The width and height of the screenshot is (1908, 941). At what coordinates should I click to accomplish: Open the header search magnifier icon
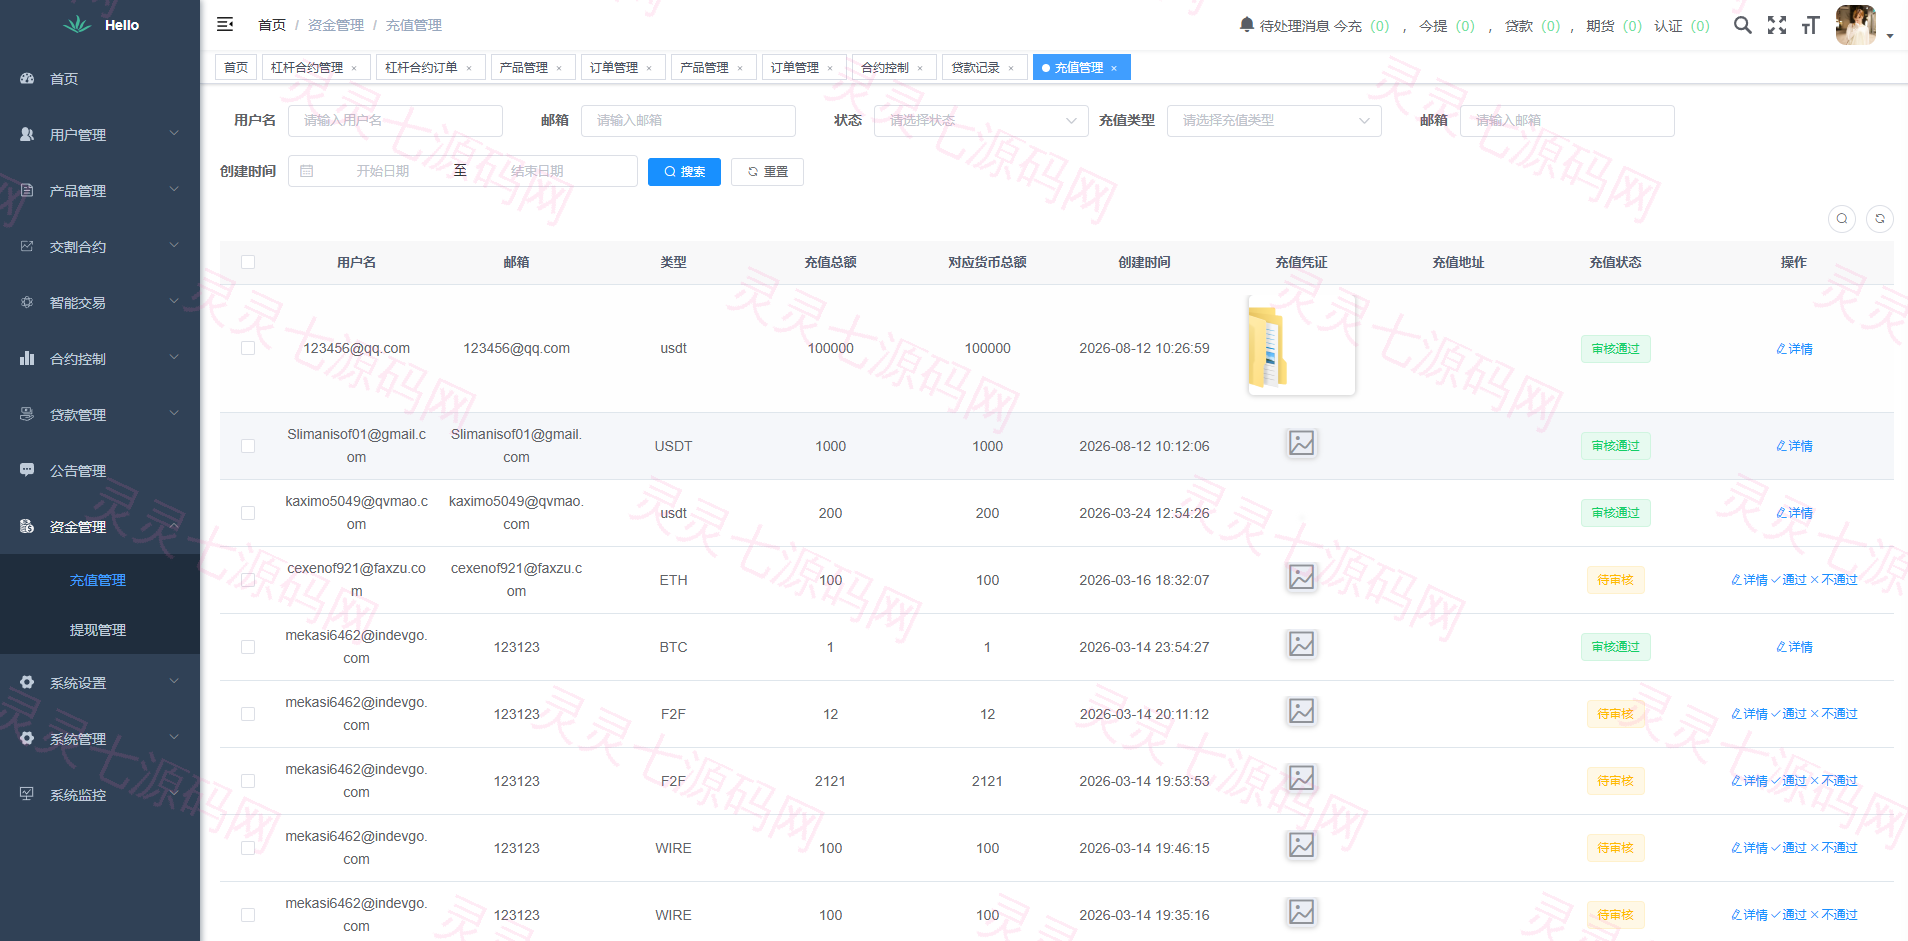(1742, 25)
